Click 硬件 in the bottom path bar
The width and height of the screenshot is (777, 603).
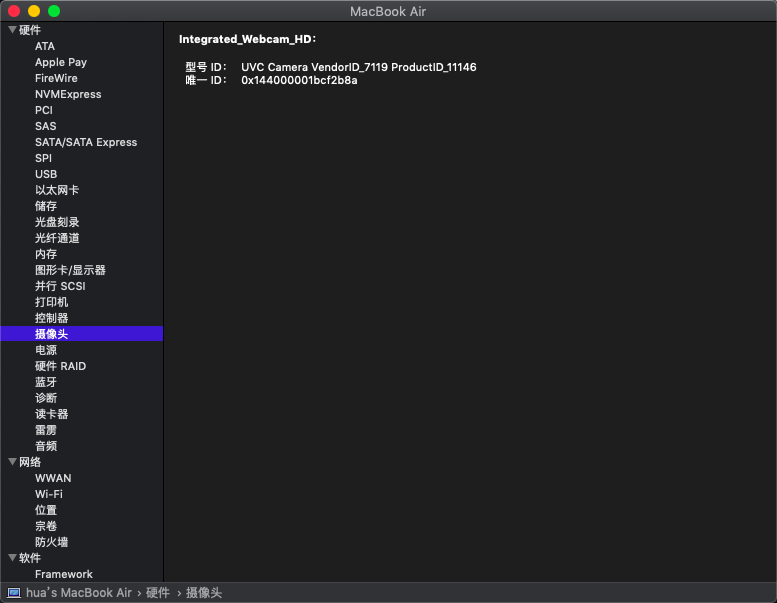(158, 593)
